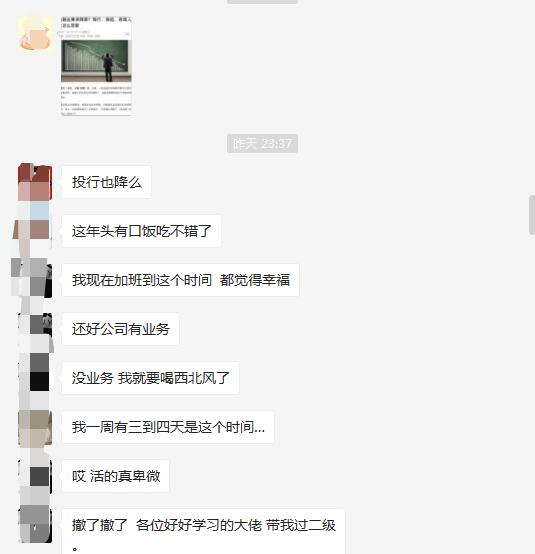Open the avatar next to 我一周有三到四天是这个时间
The height and width of the screenshot is (554, 535).
[35, 428]
